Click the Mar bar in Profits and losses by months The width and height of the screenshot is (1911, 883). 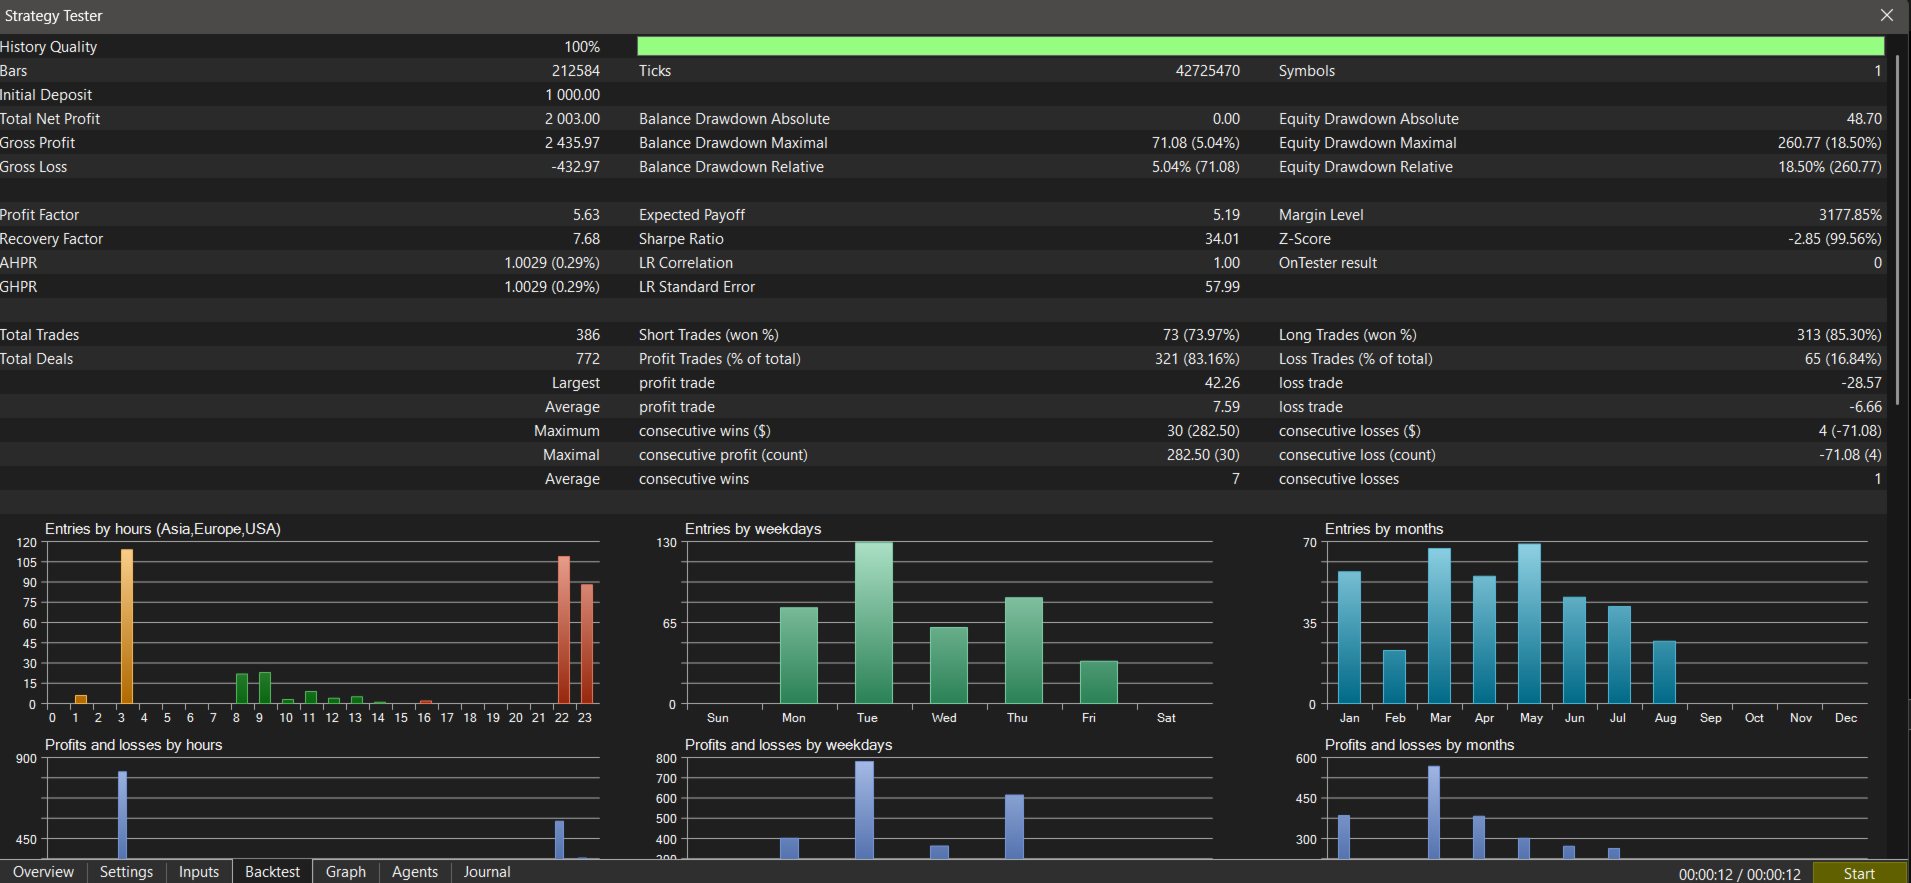coord(1434,812)
